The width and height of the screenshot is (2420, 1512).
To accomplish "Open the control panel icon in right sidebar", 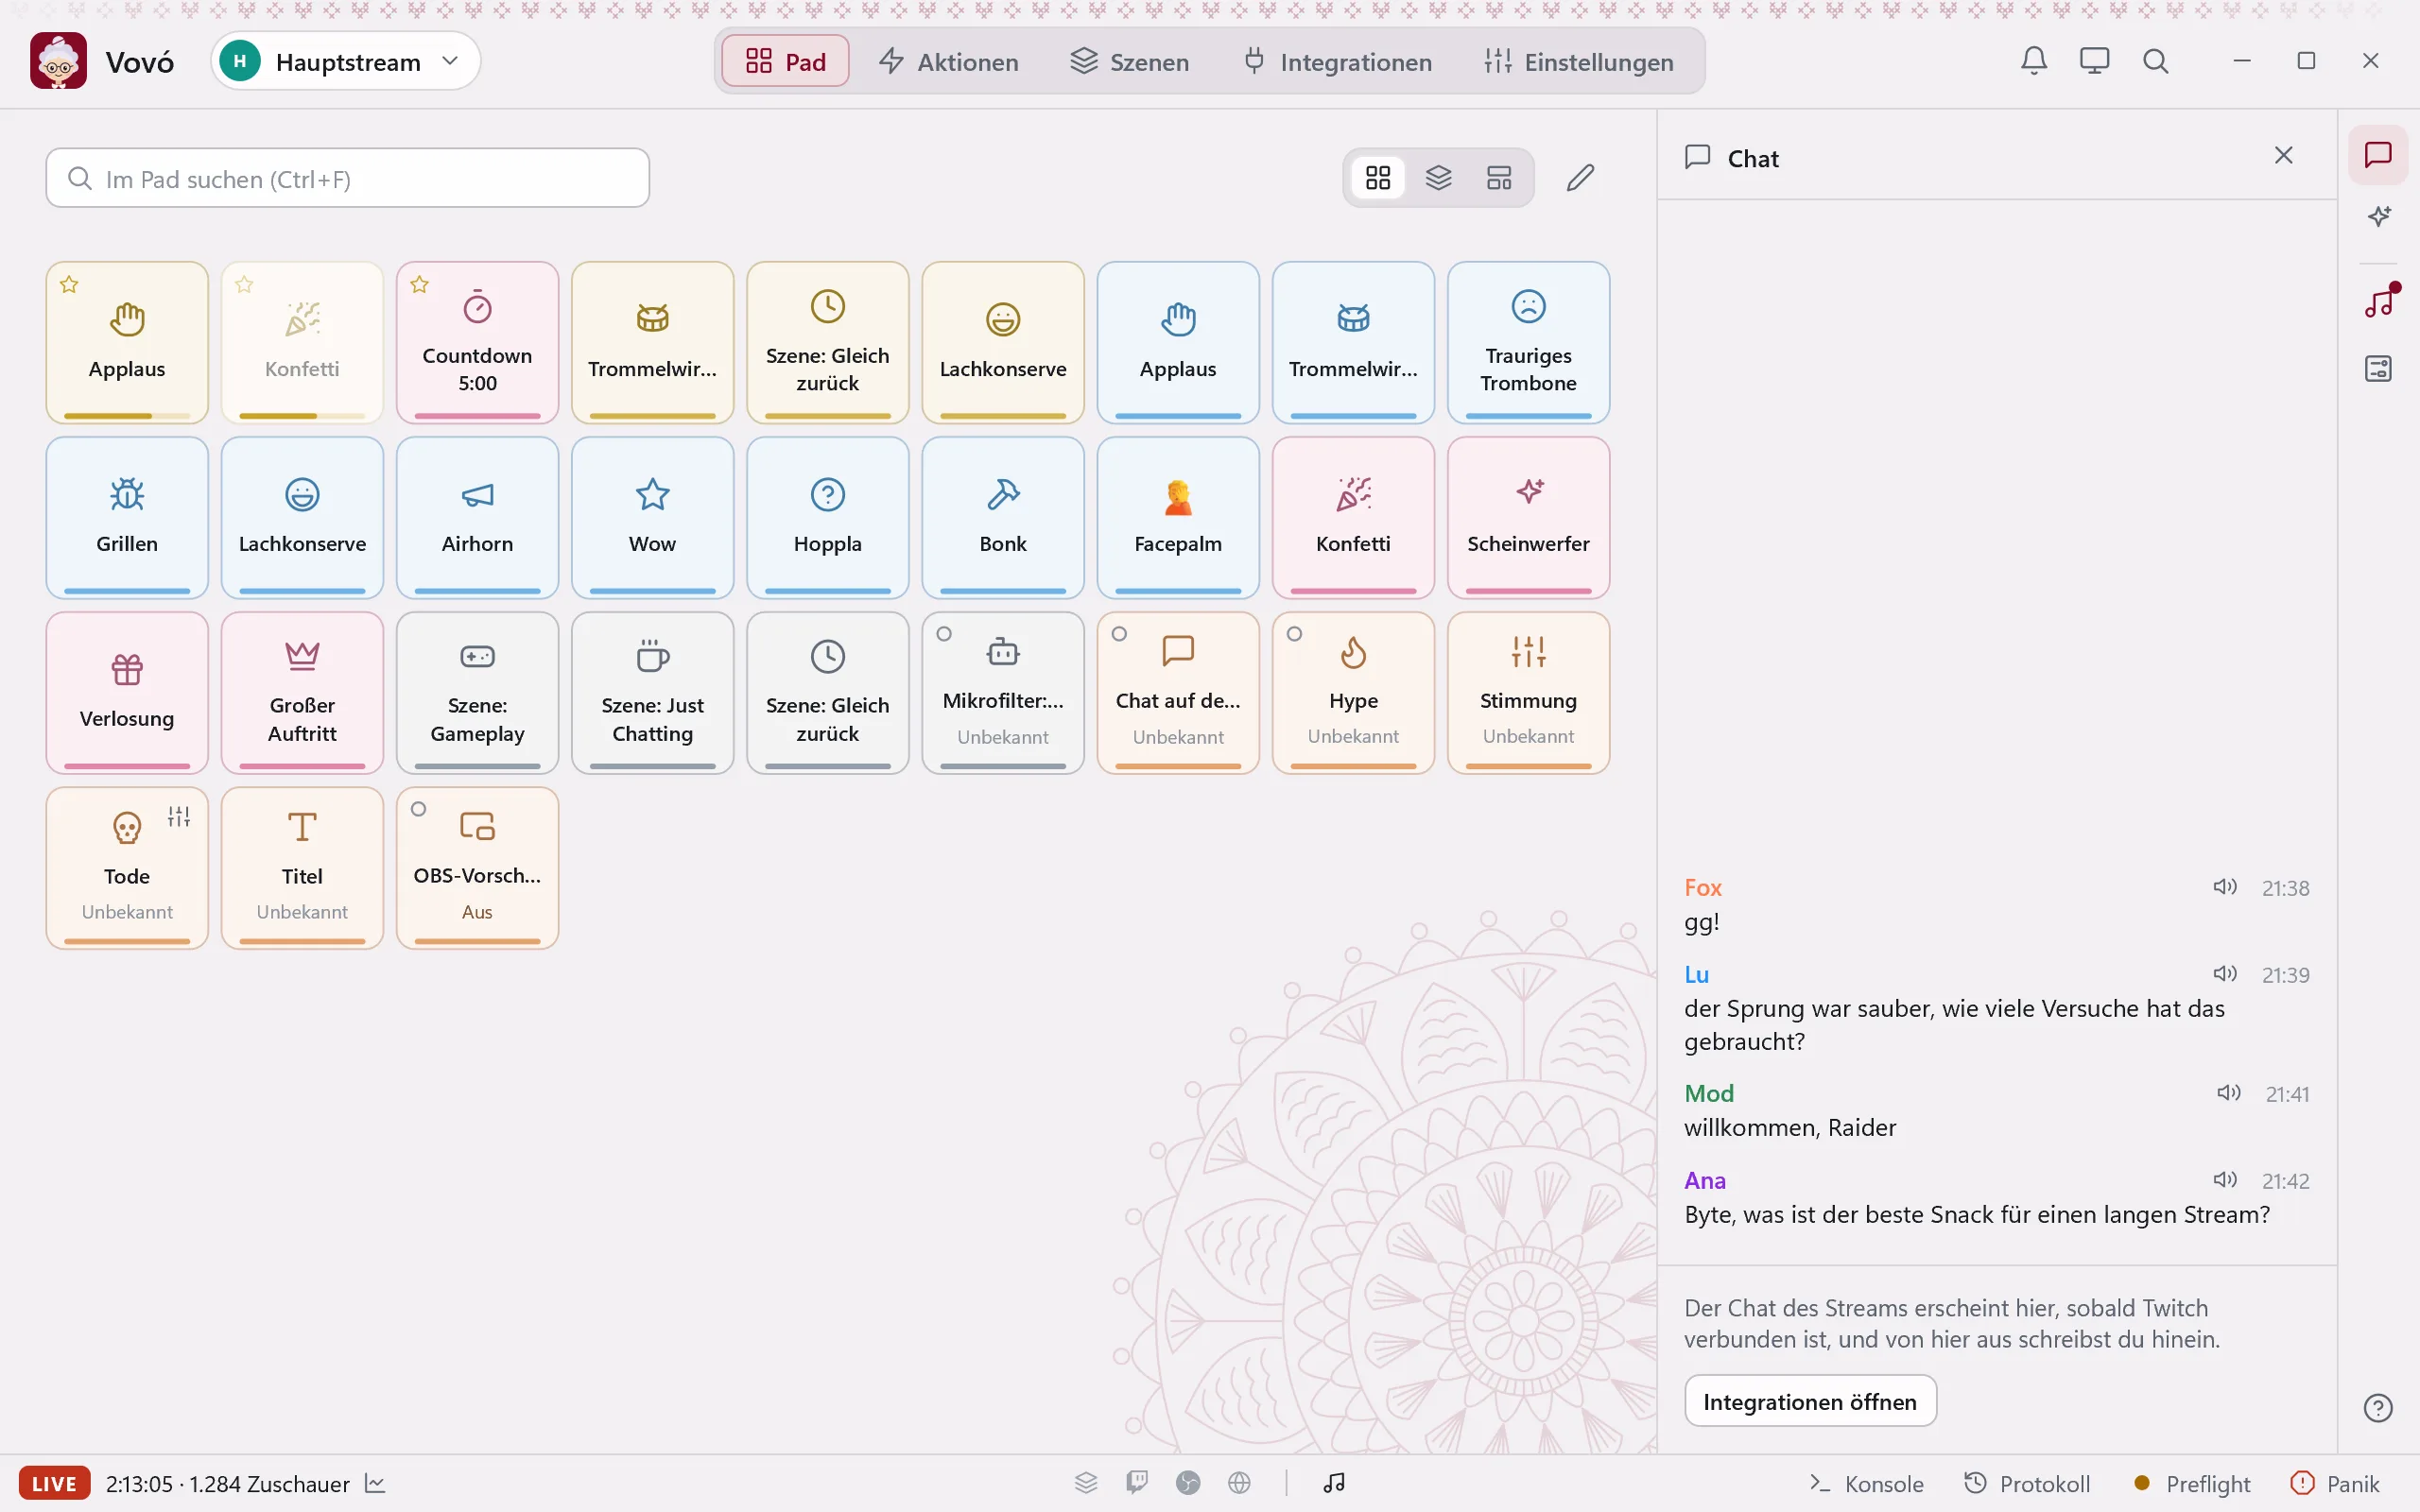I will tap(2378, 369).
